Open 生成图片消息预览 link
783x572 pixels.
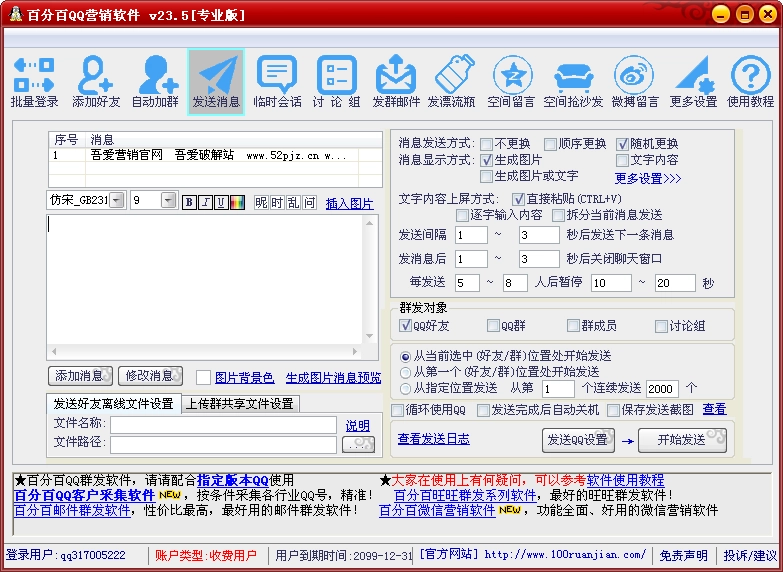pyautogui.click(x=333, y=378)
